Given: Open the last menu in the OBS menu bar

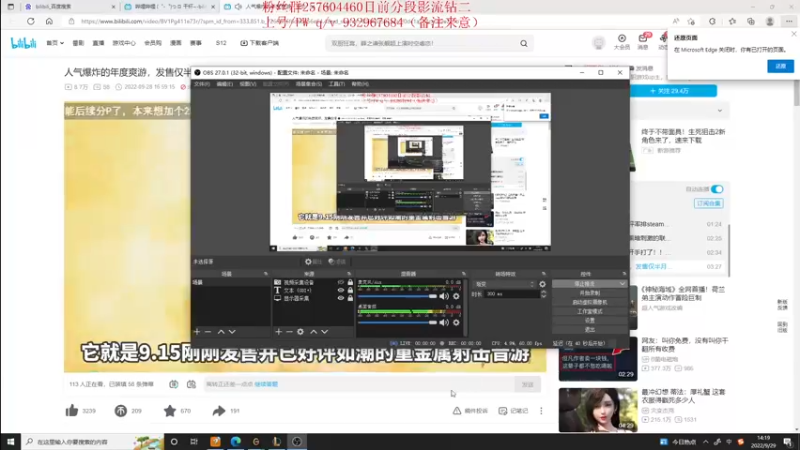Looking at the screenshot, I should click(360, 84).
